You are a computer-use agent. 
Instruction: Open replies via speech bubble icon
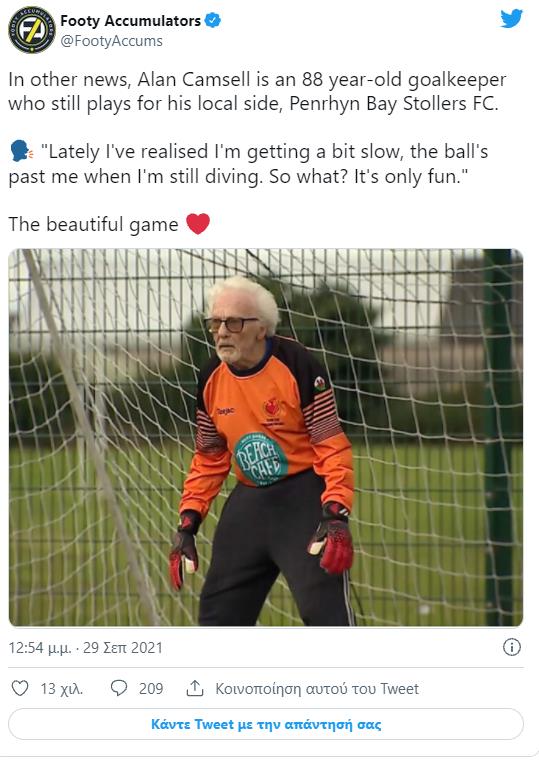click(x=119, y=688)
